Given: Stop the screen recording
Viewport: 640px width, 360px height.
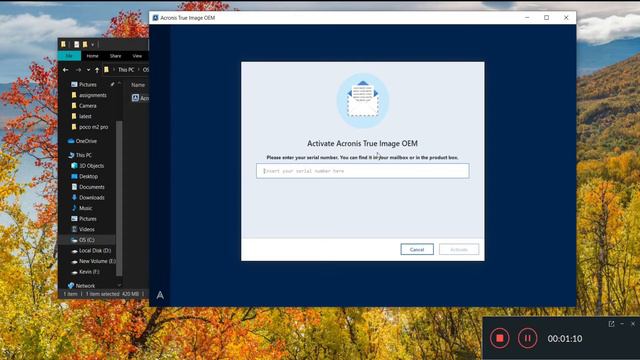Looking at the screenshot, I should 500,338.
